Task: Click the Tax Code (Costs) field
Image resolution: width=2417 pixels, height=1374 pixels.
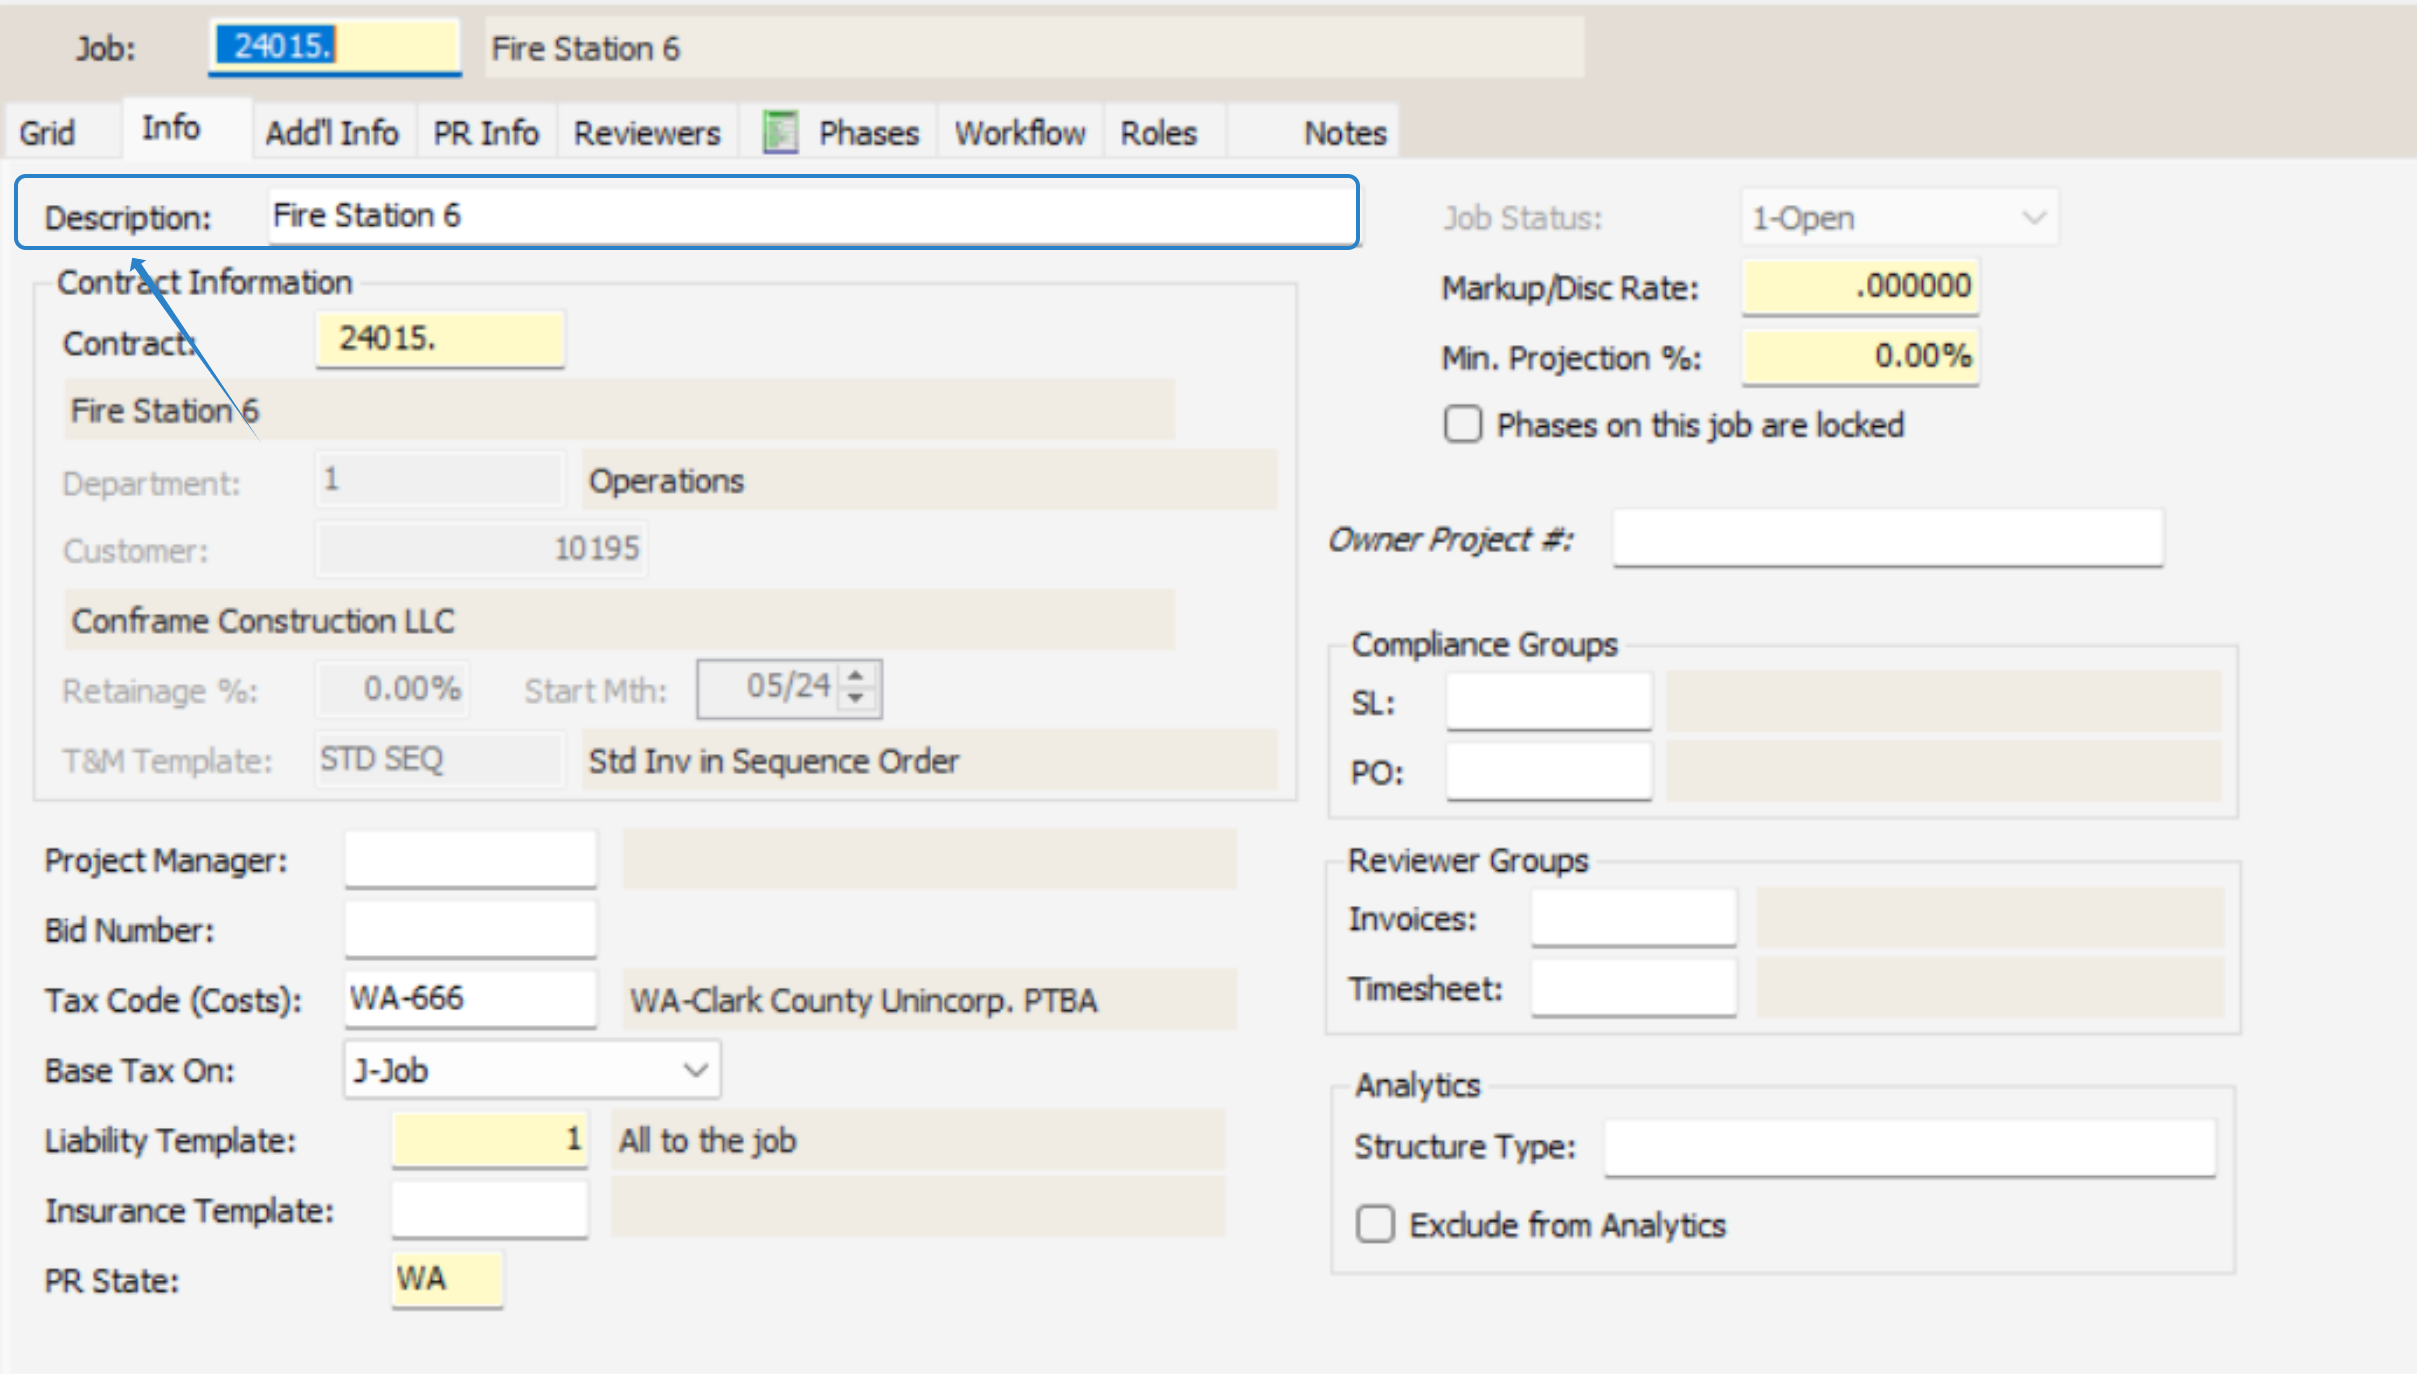Action: click(x=470, y=998)
